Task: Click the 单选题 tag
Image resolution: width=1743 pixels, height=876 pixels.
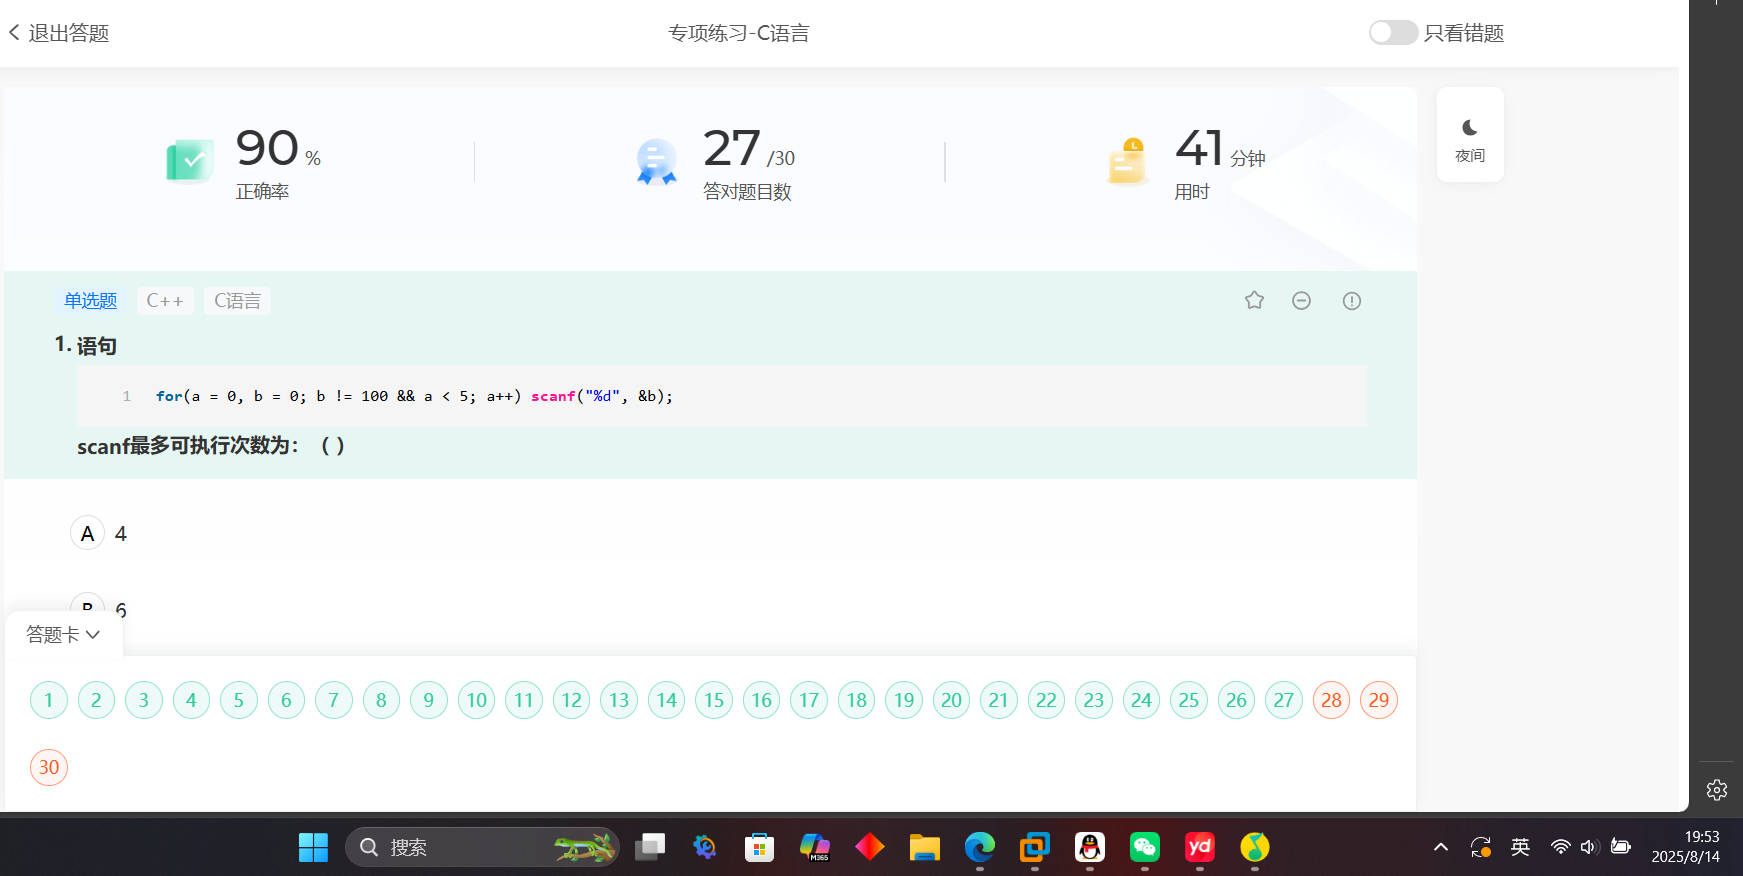Action: pyautogui.click(x=90, y=300)
